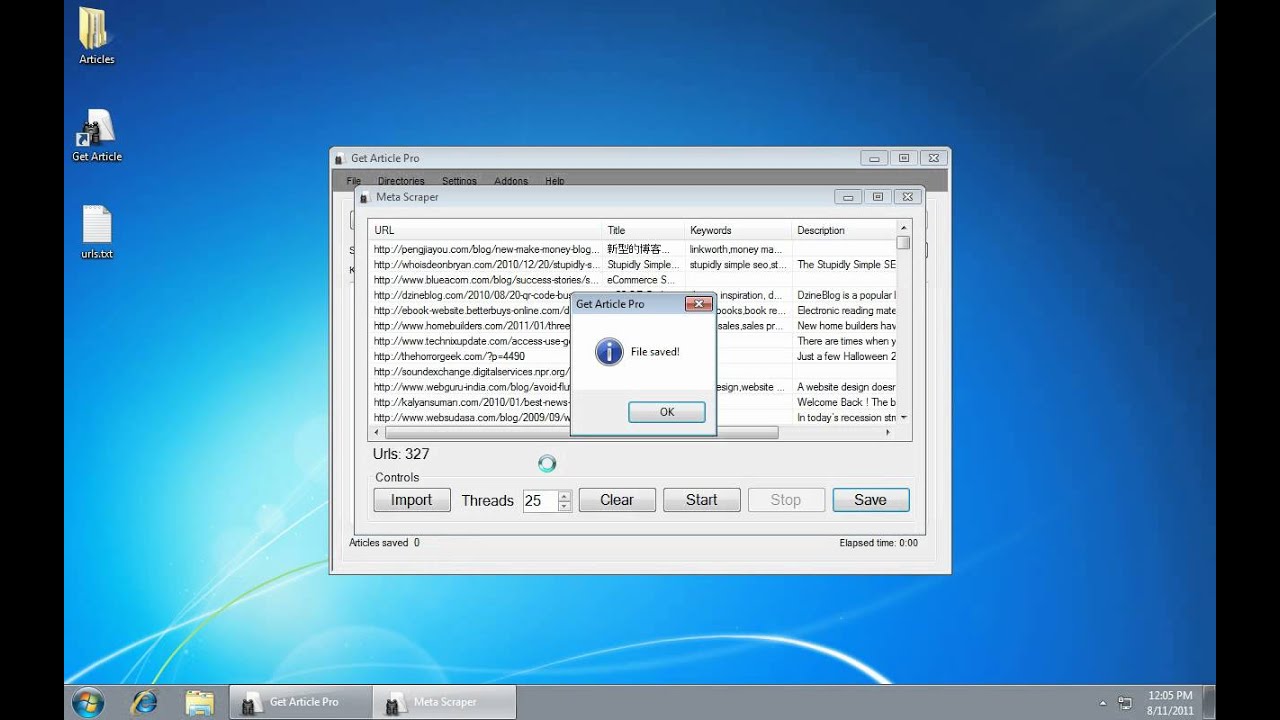Click the horizontal scrollbar's left arrow
The width and height of the screenshot is (1280, 720).
point(376,432)
